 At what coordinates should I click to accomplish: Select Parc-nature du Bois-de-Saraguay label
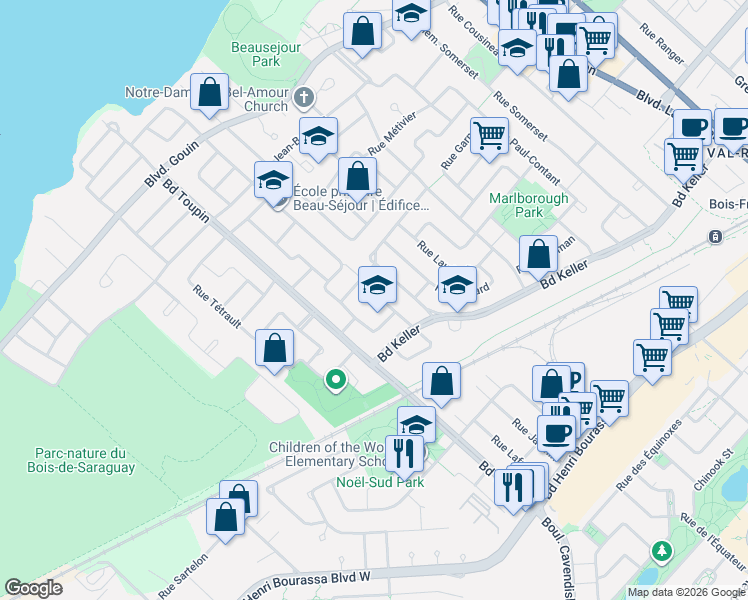click(81, 460)
